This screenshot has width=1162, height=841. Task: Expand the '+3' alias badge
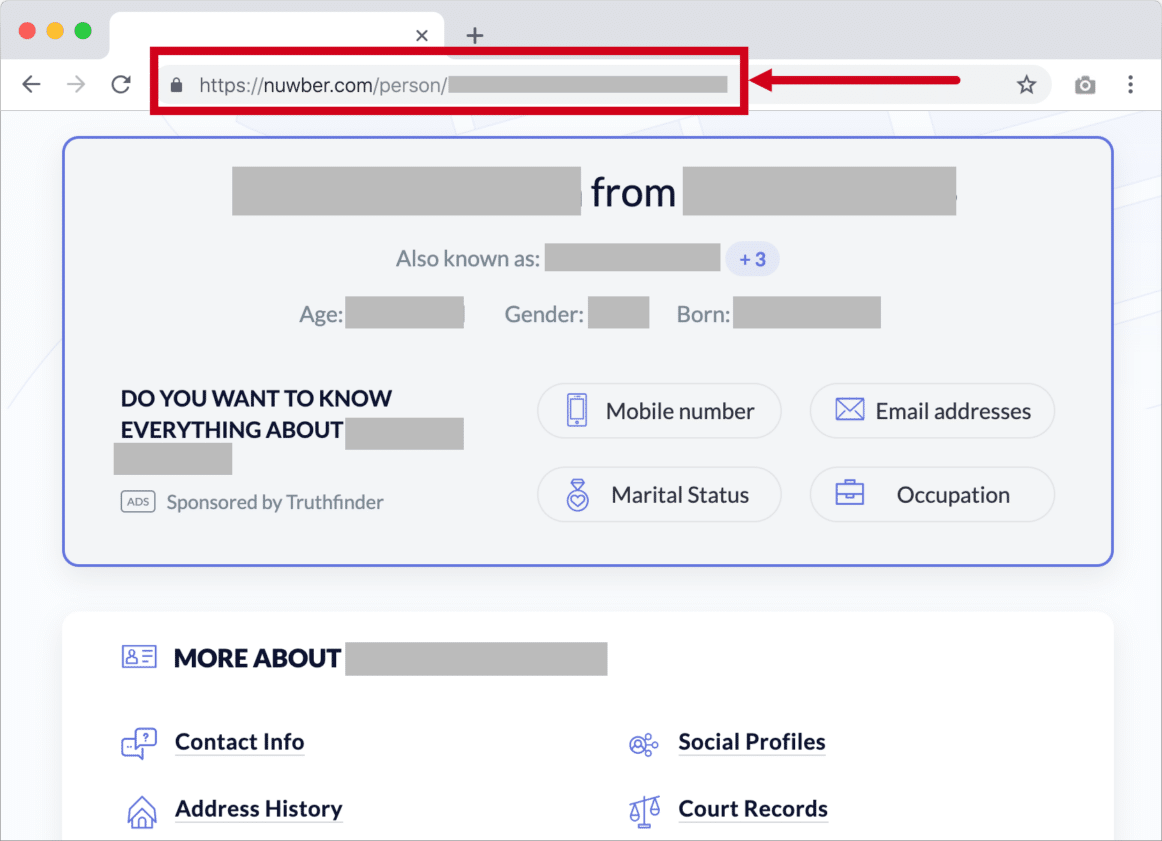pos(752,258)
